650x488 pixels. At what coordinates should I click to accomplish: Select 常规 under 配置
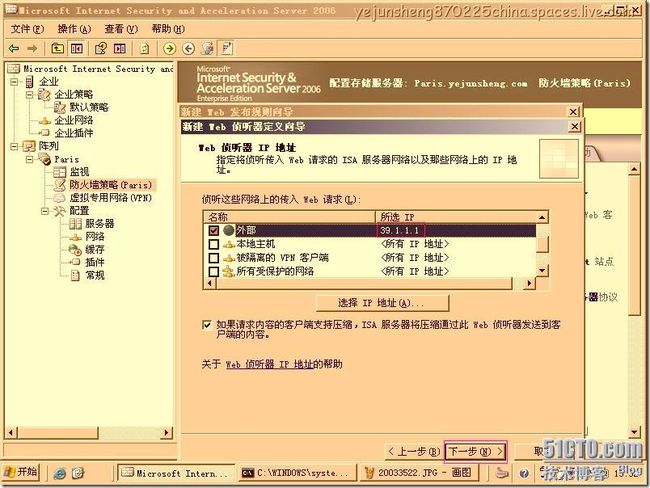pos(95,275)
